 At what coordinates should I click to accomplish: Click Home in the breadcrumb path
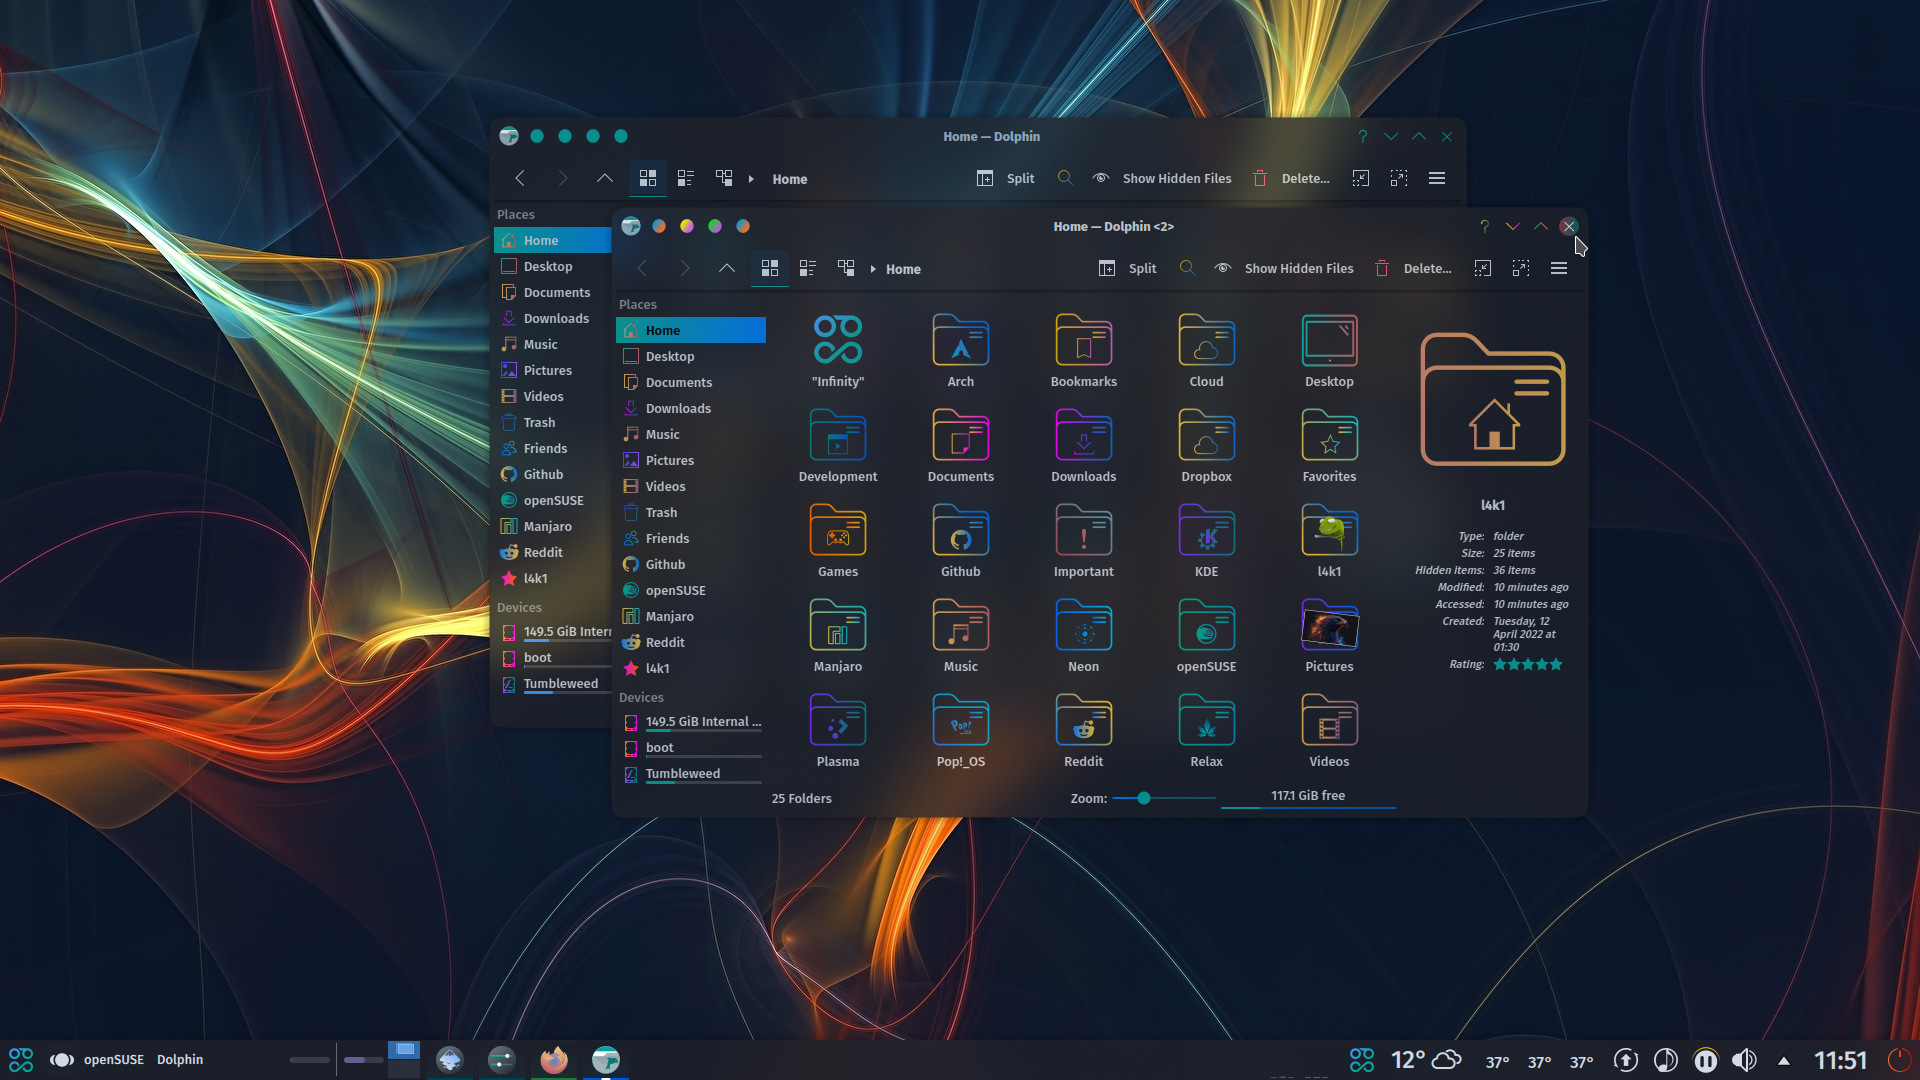903,268
